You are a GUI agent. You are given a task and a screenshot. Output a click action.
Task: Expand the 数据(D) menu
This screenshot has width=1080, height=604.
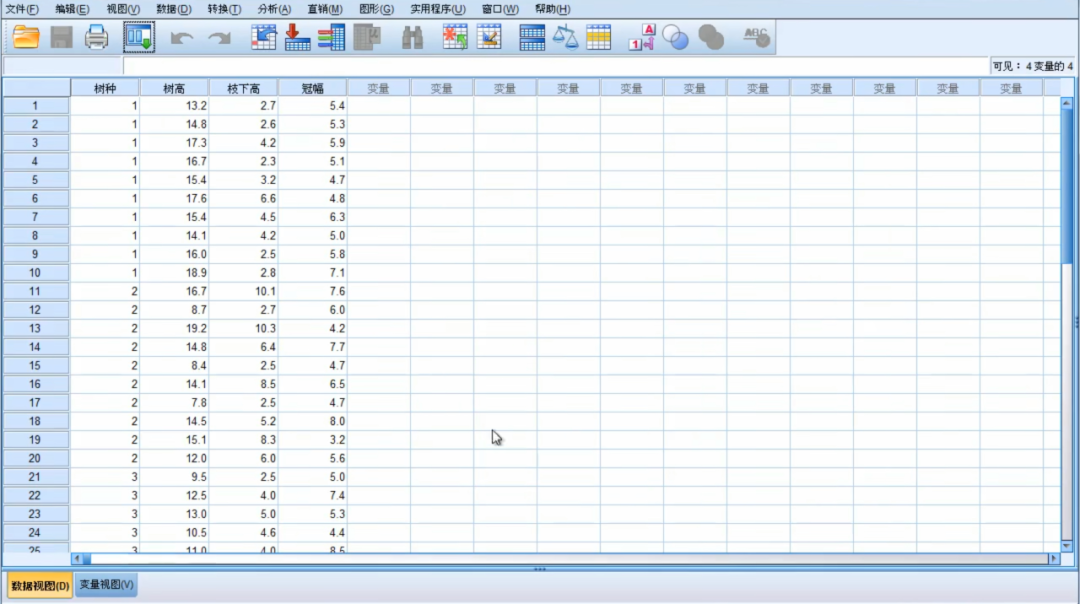pyautogui.click(x=174, y=9)
